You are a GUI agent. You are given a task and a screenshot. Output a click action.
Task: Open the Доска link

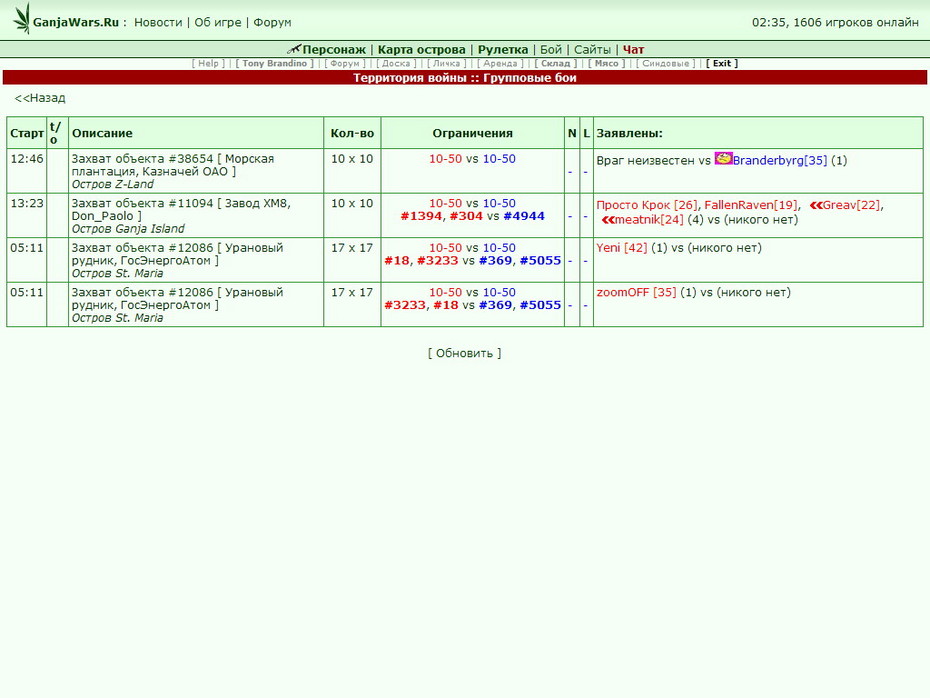coord(396,63)
